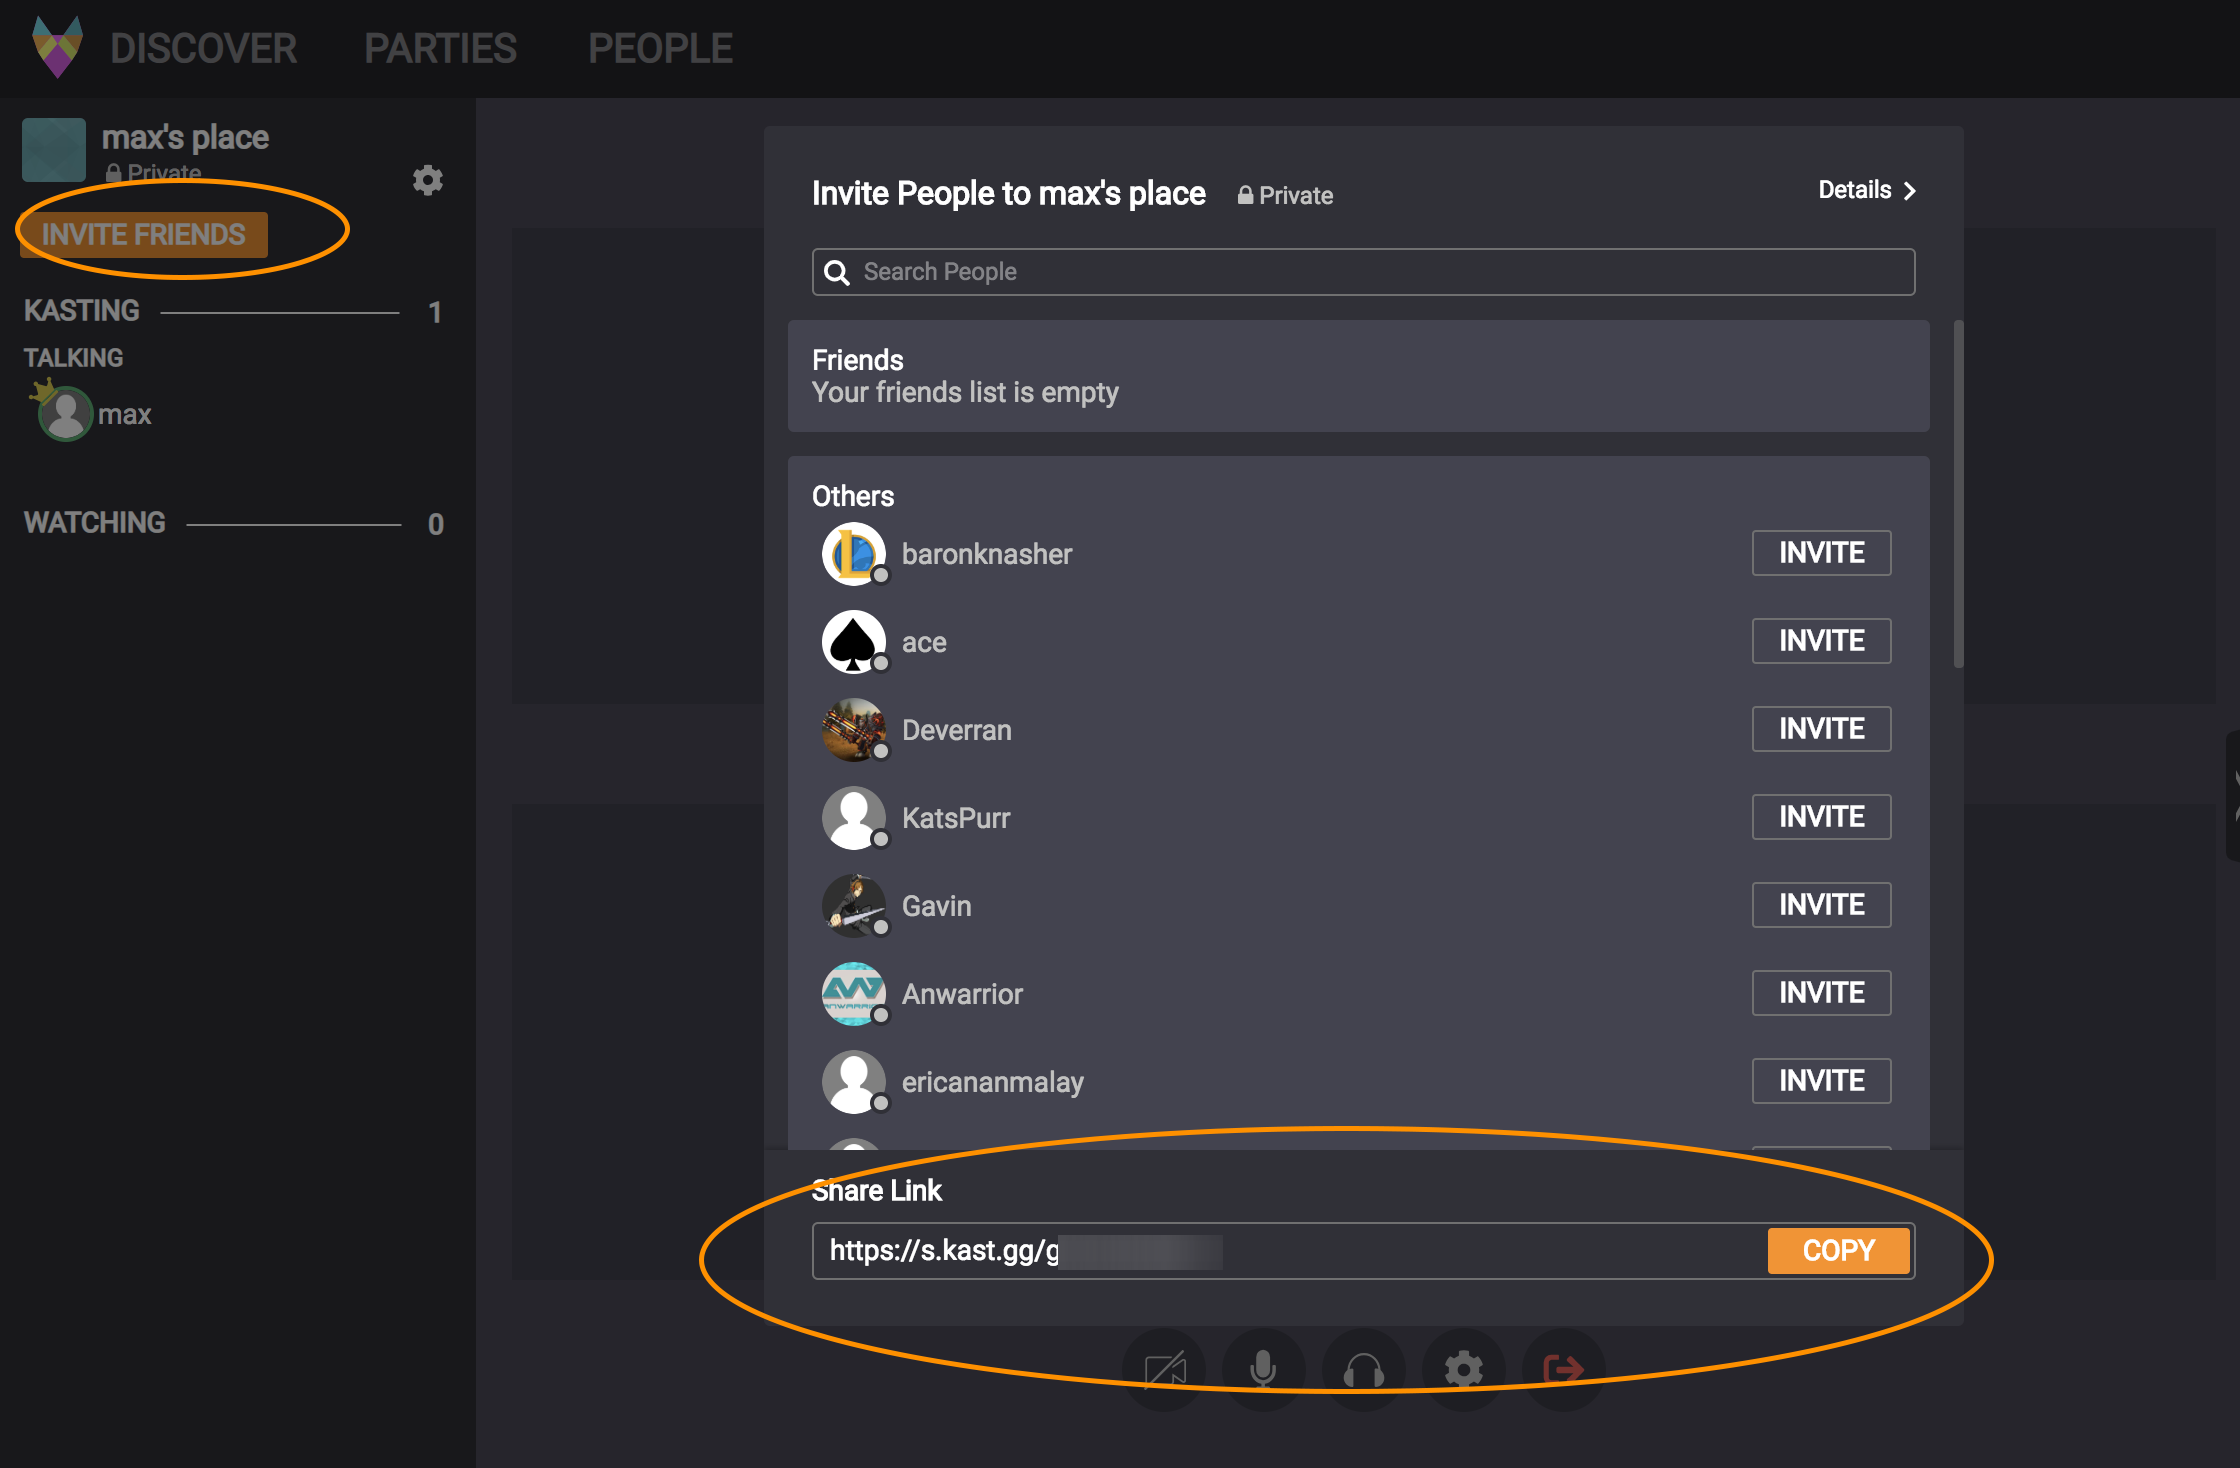Click the invite list scrollbar
The image size is (2240, 1468).
pyautogui.click(x=1958, y=494)
